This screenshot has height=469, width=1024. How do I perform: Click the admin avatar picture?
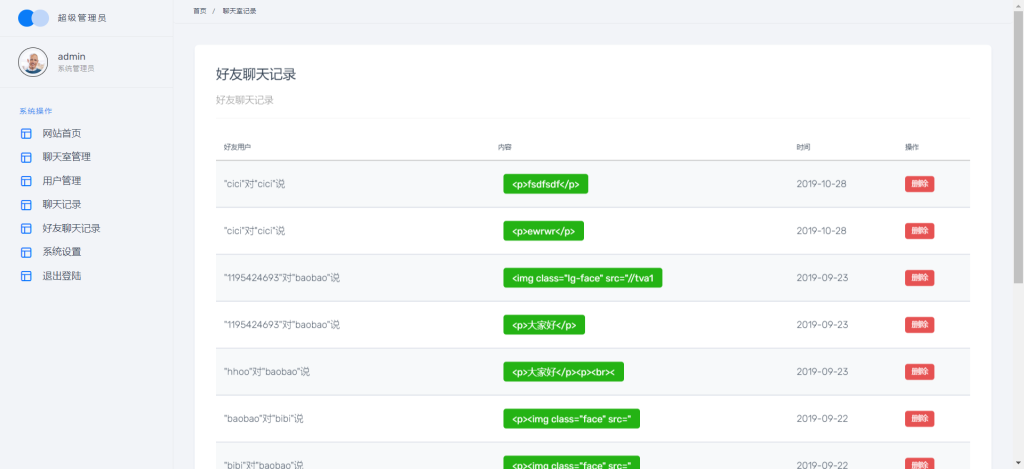click(33, 62)
